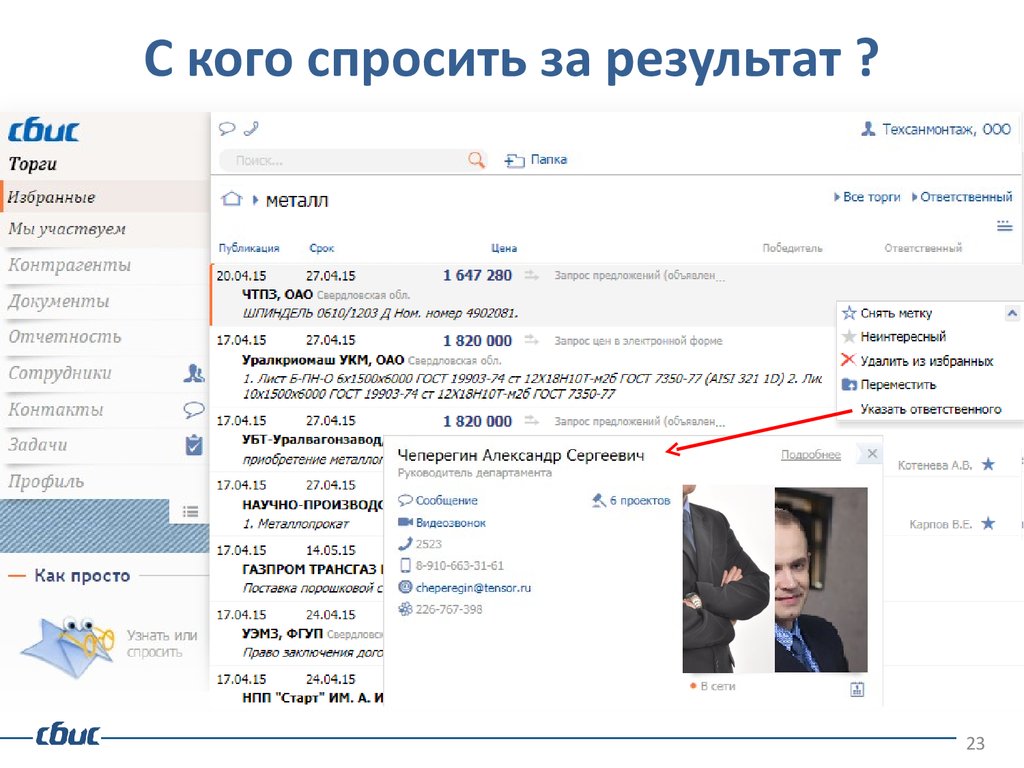Image resolution: width=1024 pixels, height=768 pixels.
Task: Click the magnifier search icon
Action: pyautogui.click(x=476, y=160)
